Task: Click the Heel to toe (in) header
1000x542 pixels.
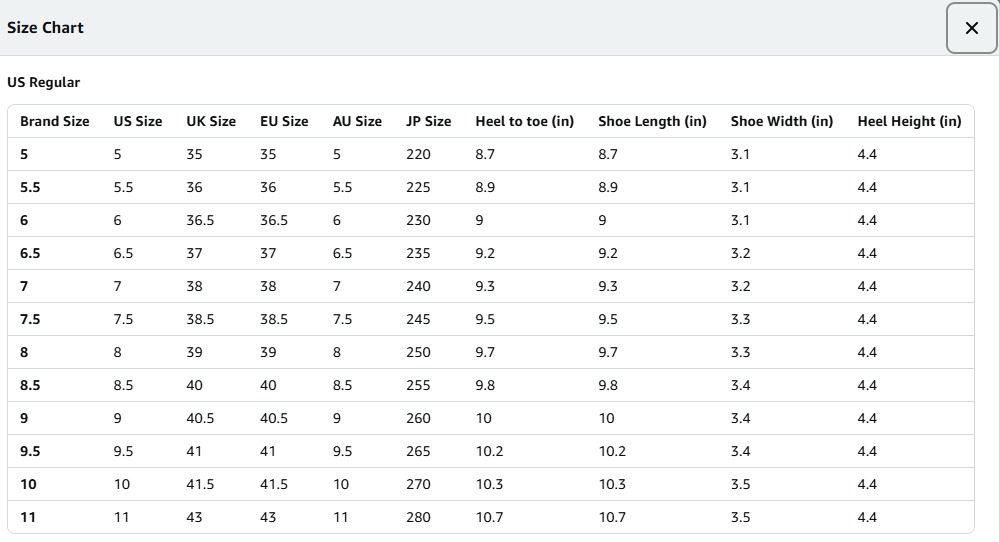Action: tap(524, 121)
